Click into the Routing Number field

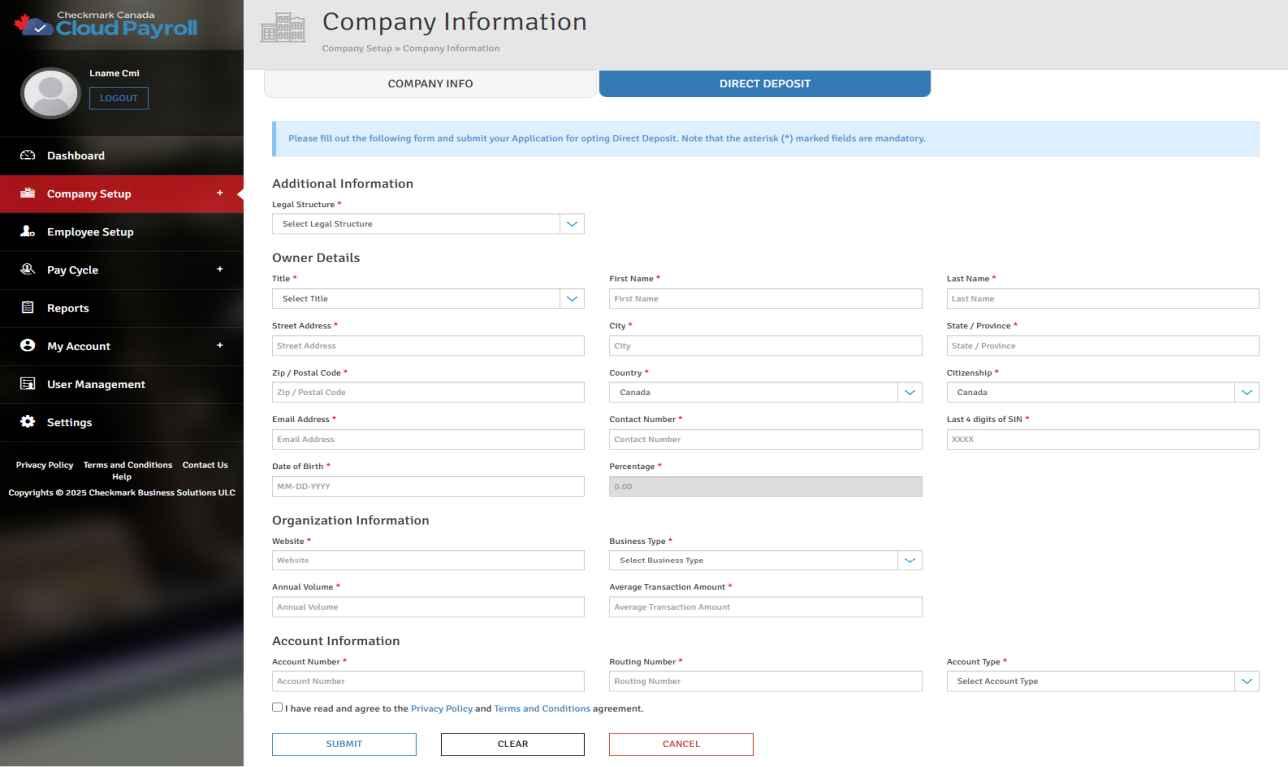point(765,682)
